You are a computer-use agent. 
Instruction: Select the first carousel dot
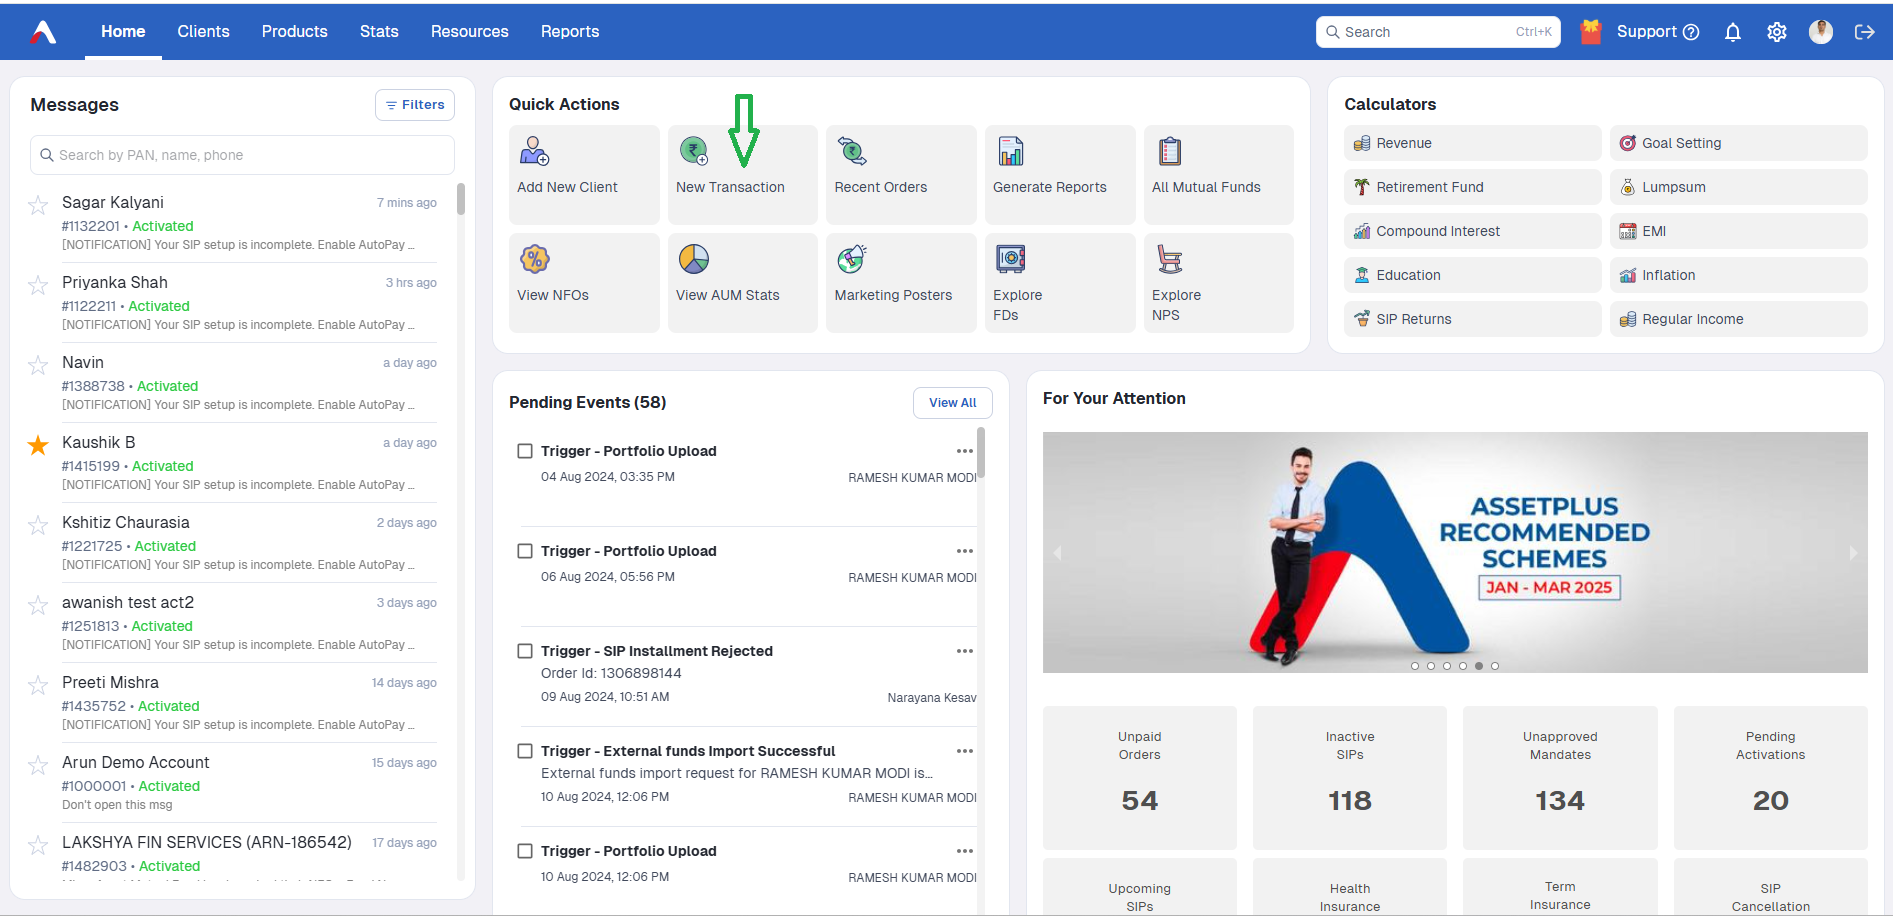1415,666
